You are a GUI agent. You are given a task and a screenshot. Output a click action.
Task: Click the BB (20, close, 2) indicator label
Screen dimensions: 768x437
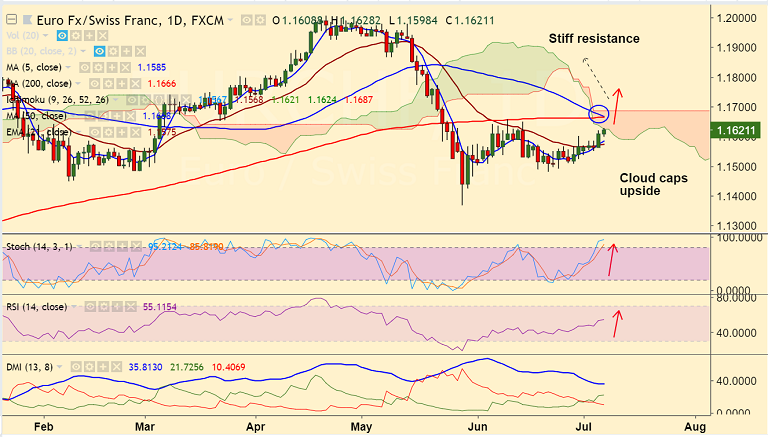click(x=41, y=51)
